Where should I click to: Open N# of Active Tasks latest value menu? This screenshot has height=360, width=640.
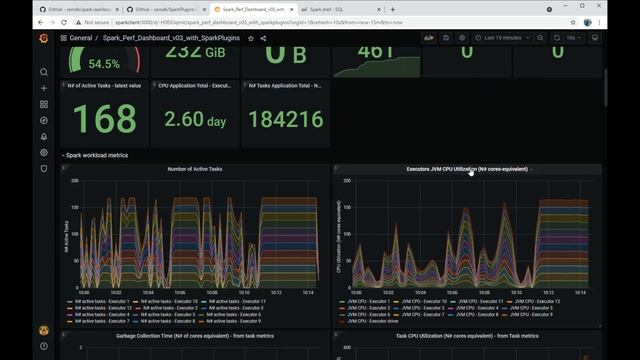click(104, 86)
